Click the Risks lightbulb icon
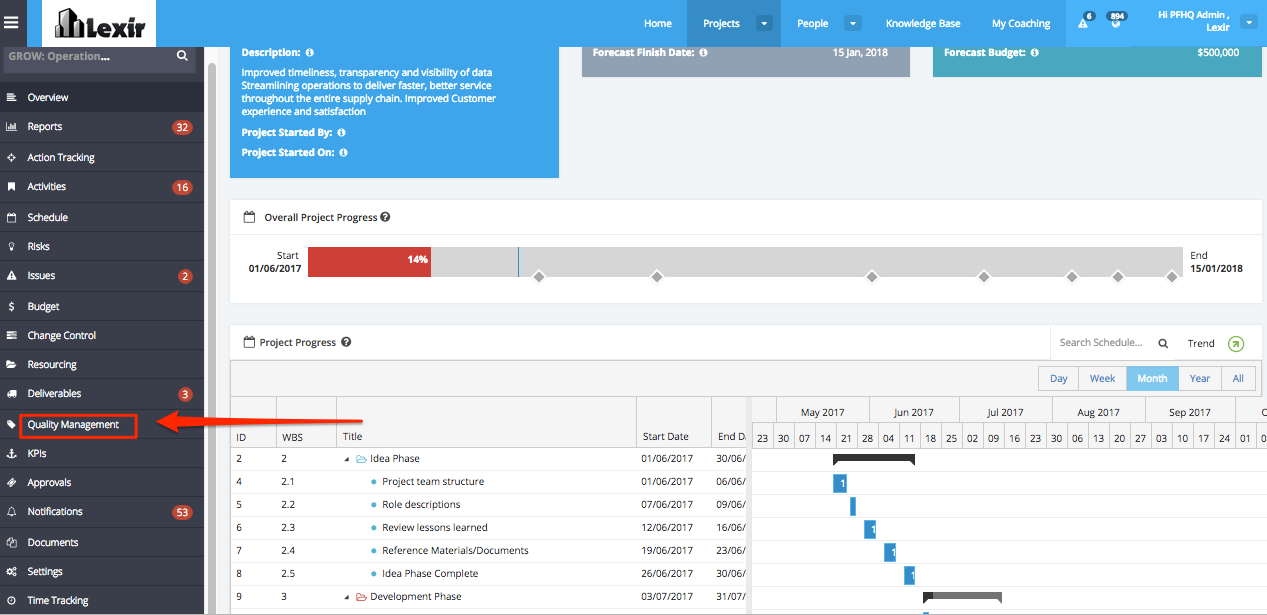The height and width of the screenshot is (615, 1267). 11,246
